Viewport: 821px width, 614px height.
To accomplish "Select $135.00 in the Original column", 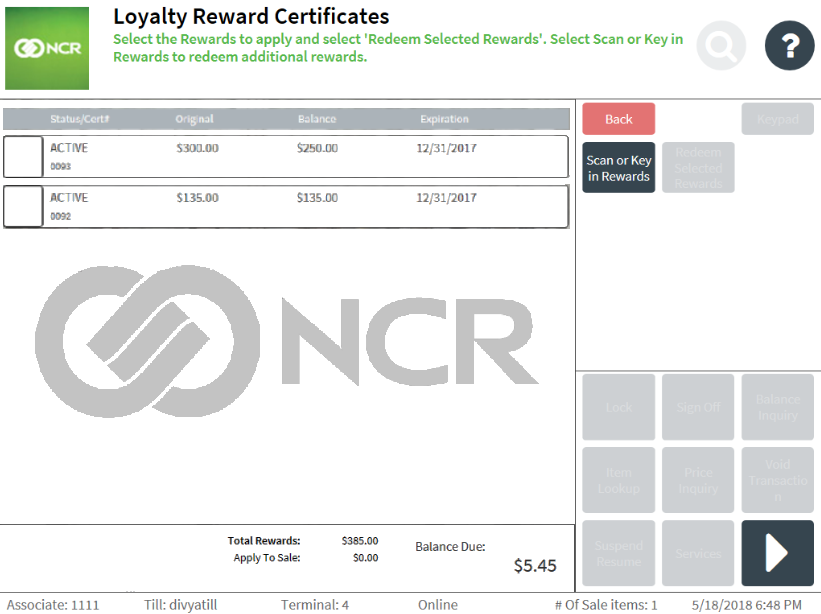I will click(x=197, y=198).
